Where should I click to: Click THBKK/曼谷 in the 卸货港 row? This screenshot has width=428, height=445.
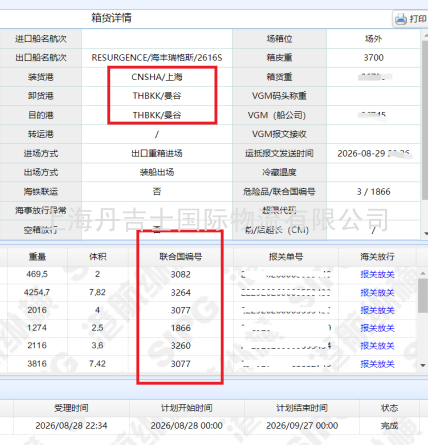click(157, 96)
